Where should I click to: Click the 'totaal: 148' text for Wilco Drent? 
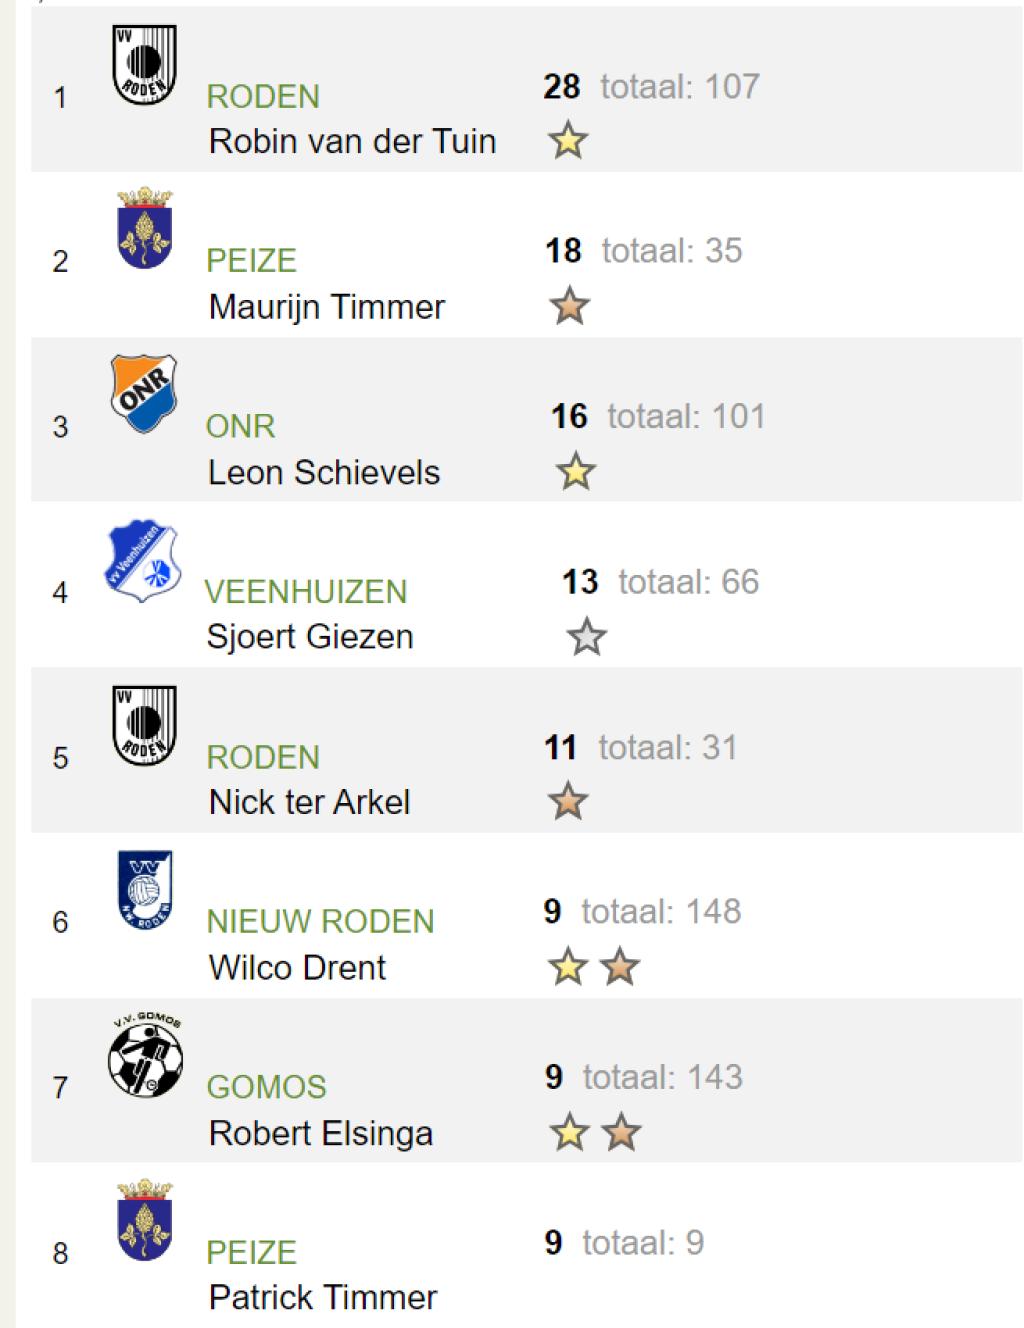pyautogui.click(x=661, y=911)
